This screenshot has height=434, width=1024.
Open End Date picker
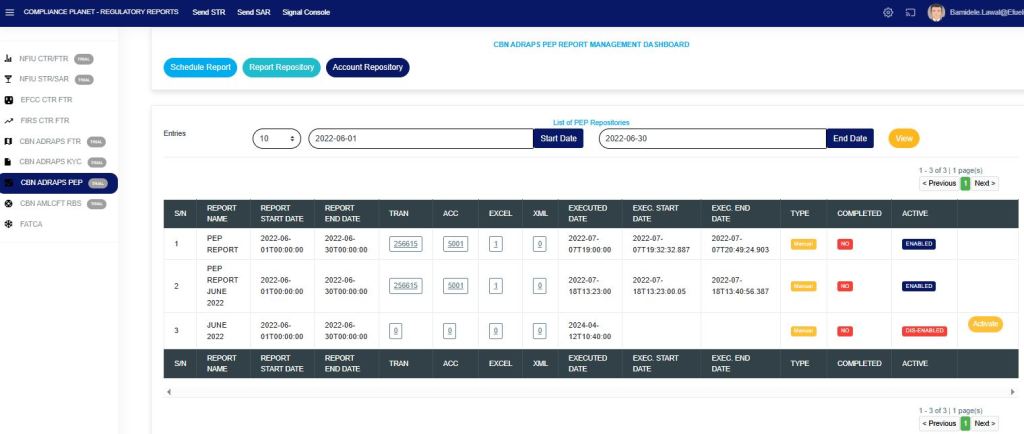[849, 139]
